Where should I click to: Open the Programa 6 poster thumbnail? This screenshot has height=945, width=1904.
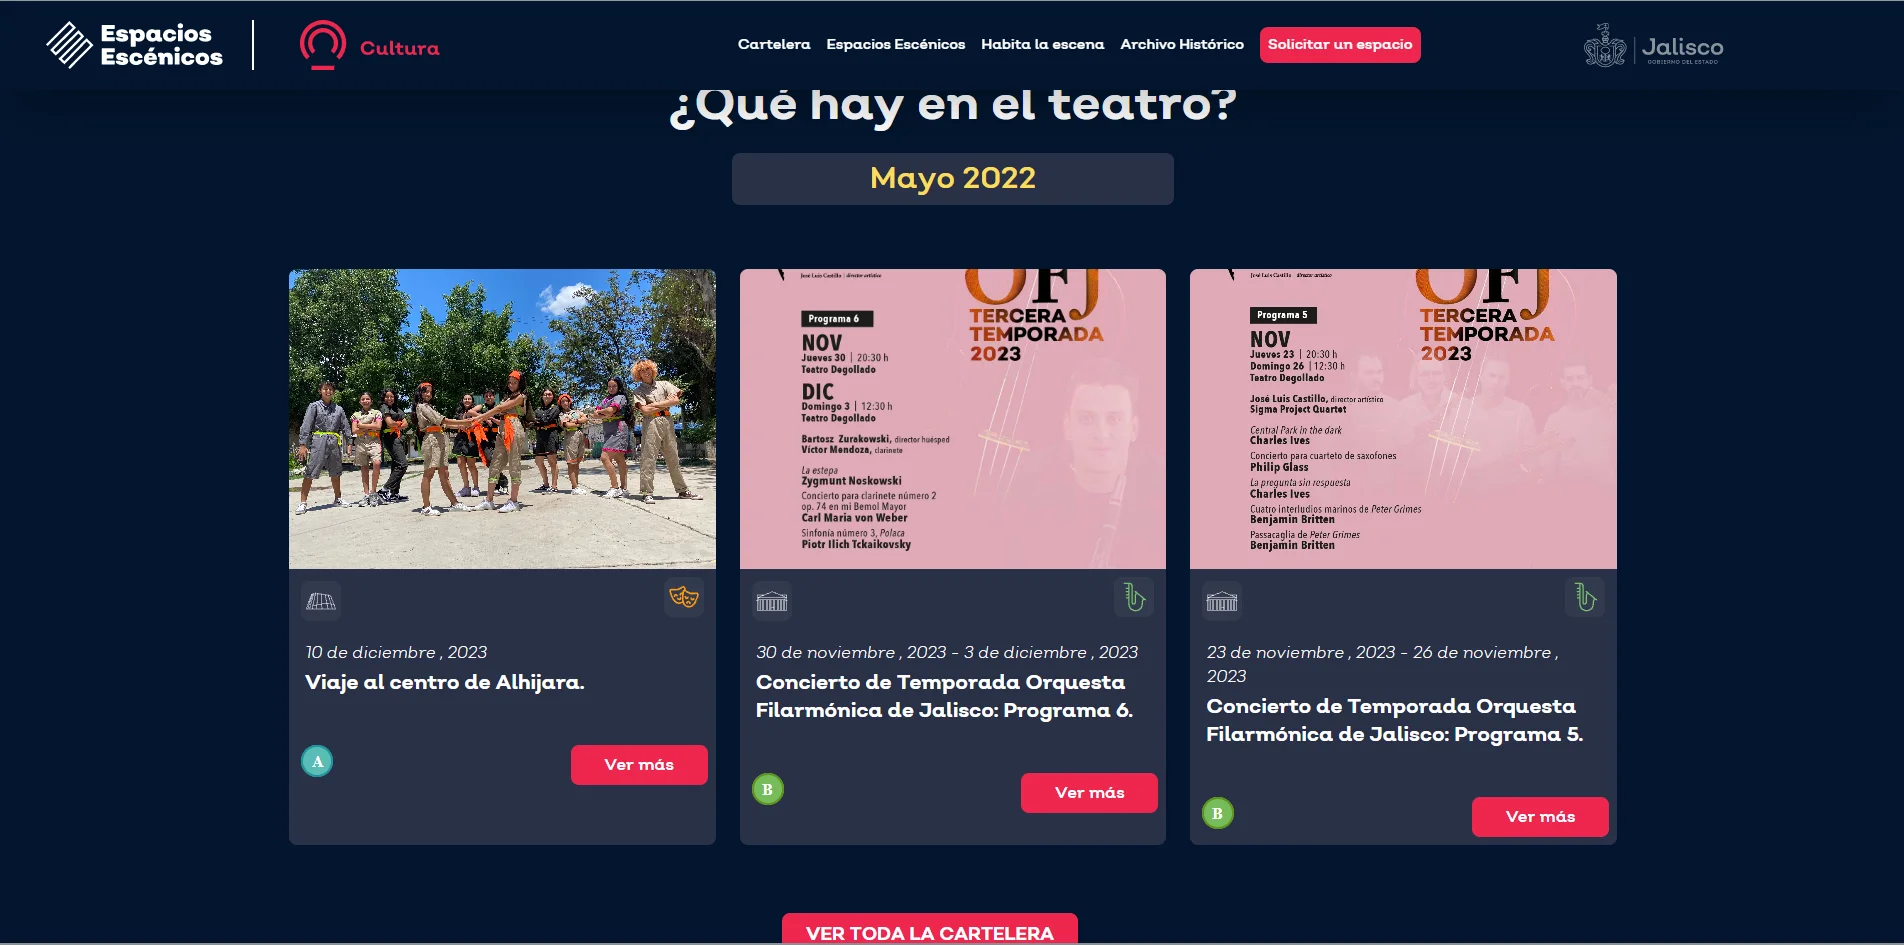click(x=953, y=419)
